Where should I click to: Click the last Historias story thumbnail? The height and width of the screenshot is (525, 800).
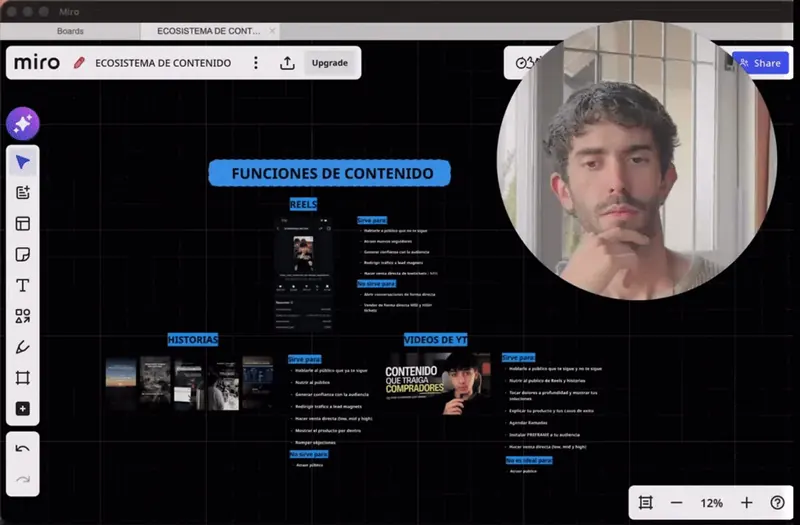[258, 383]
